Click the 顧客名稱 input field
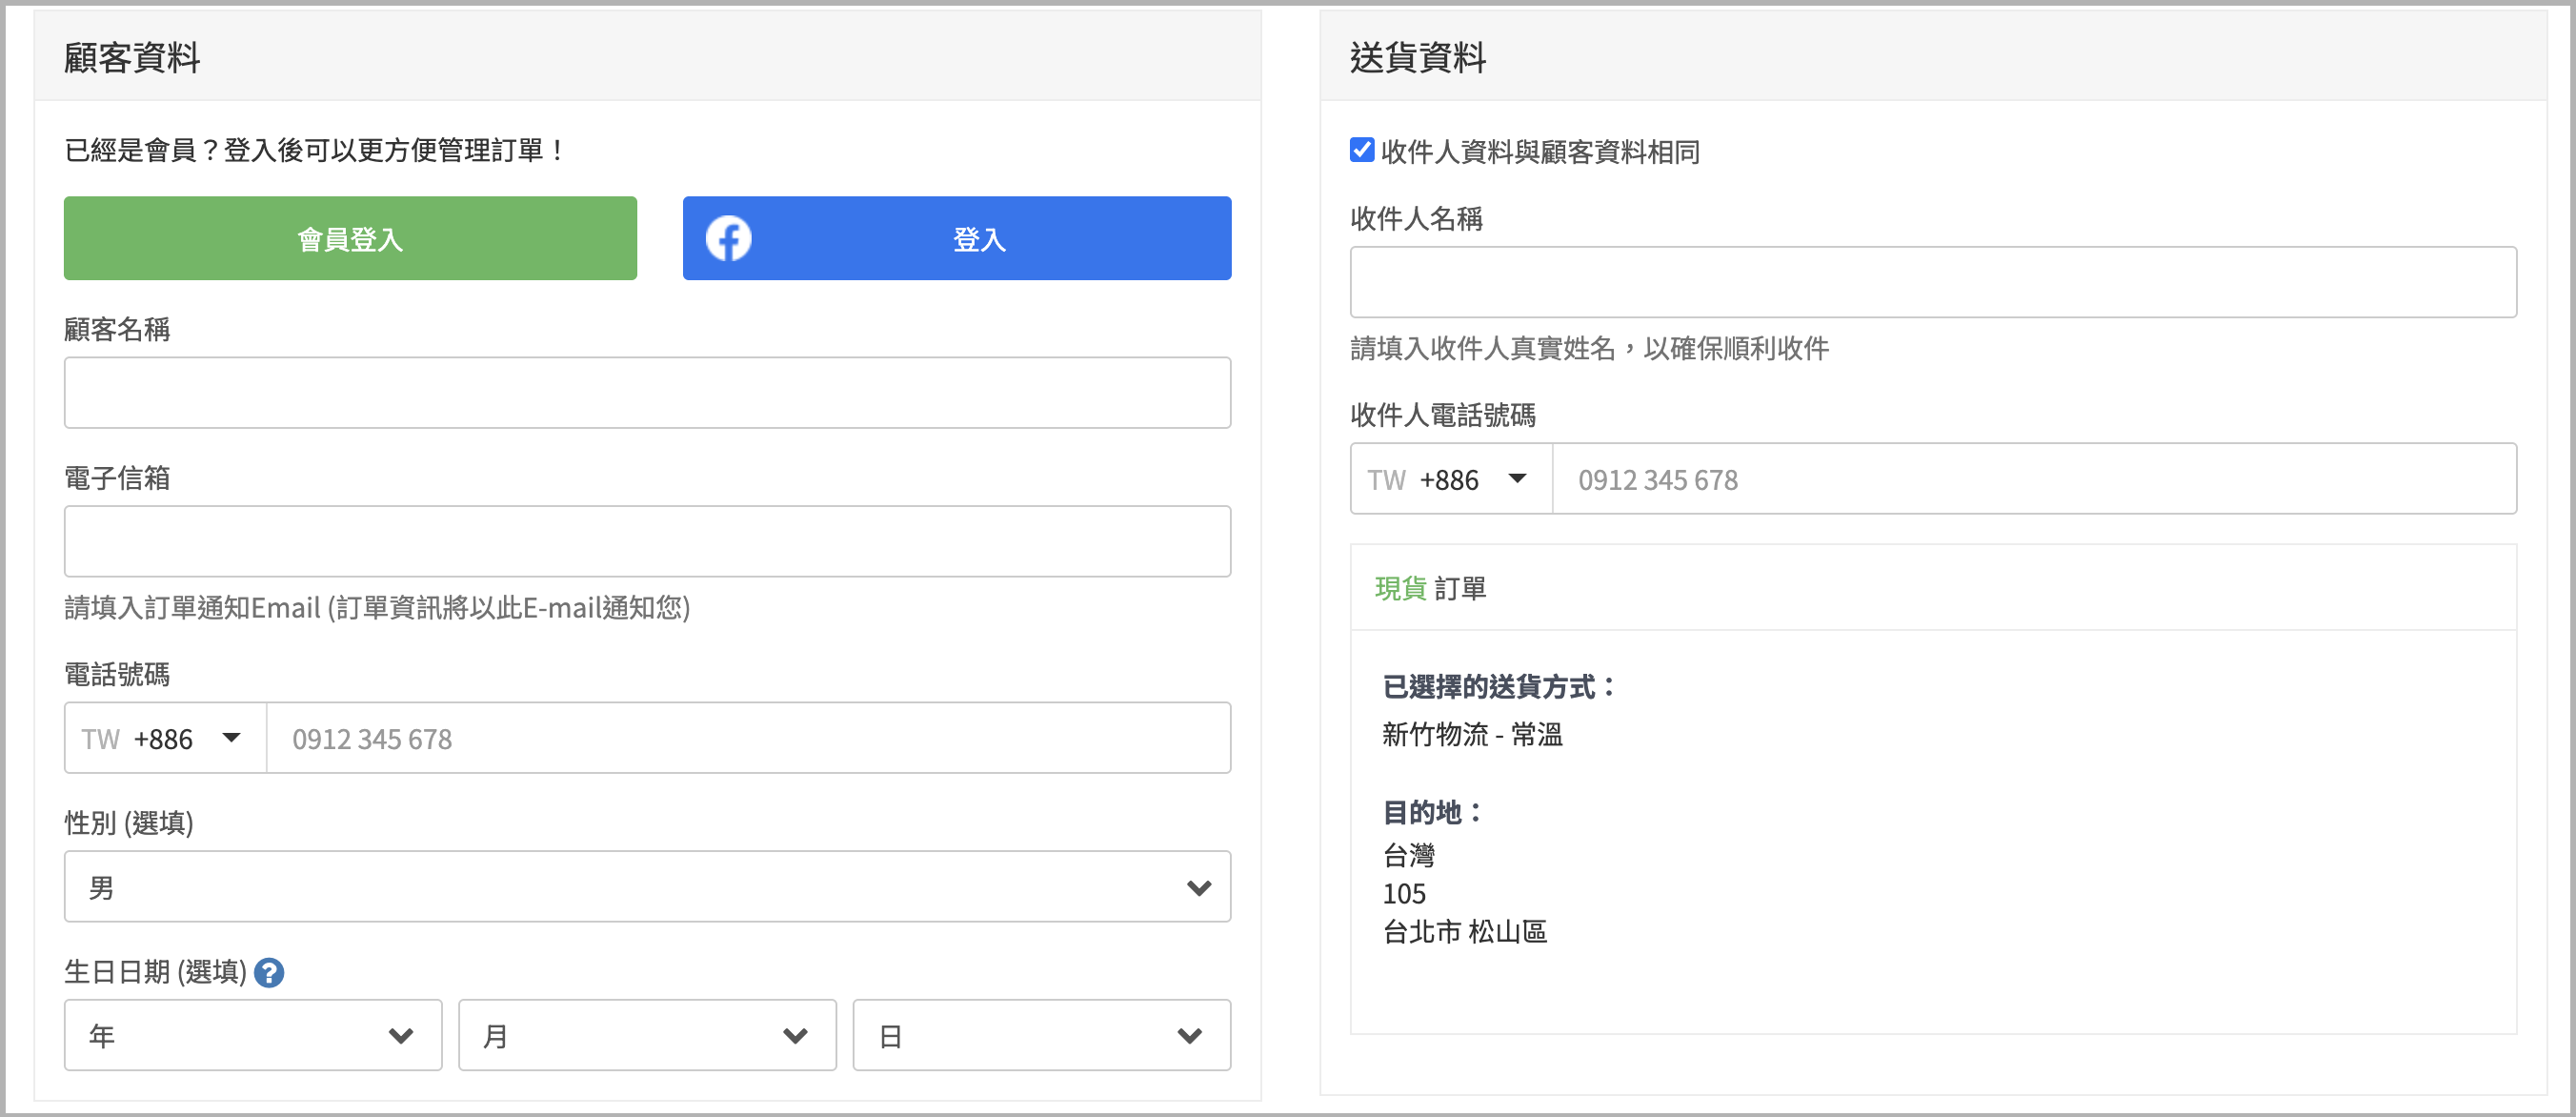 click(647, 393)
